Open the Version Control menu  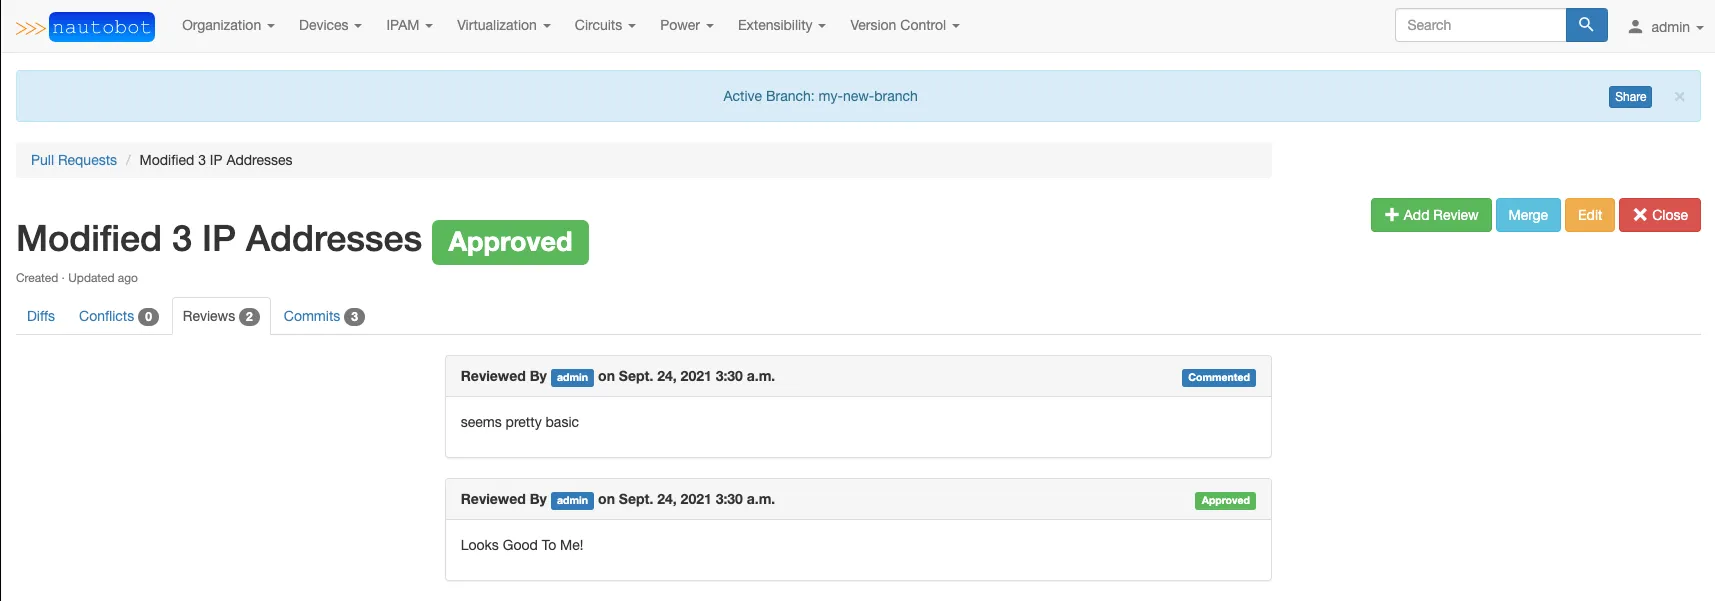pos(904,25)
